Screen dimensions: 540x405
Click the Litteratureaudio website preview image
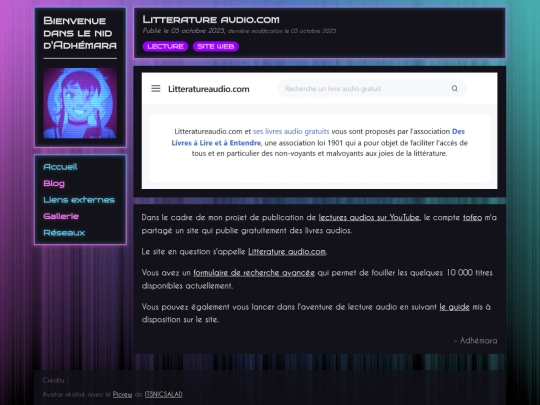pos(319,131)
